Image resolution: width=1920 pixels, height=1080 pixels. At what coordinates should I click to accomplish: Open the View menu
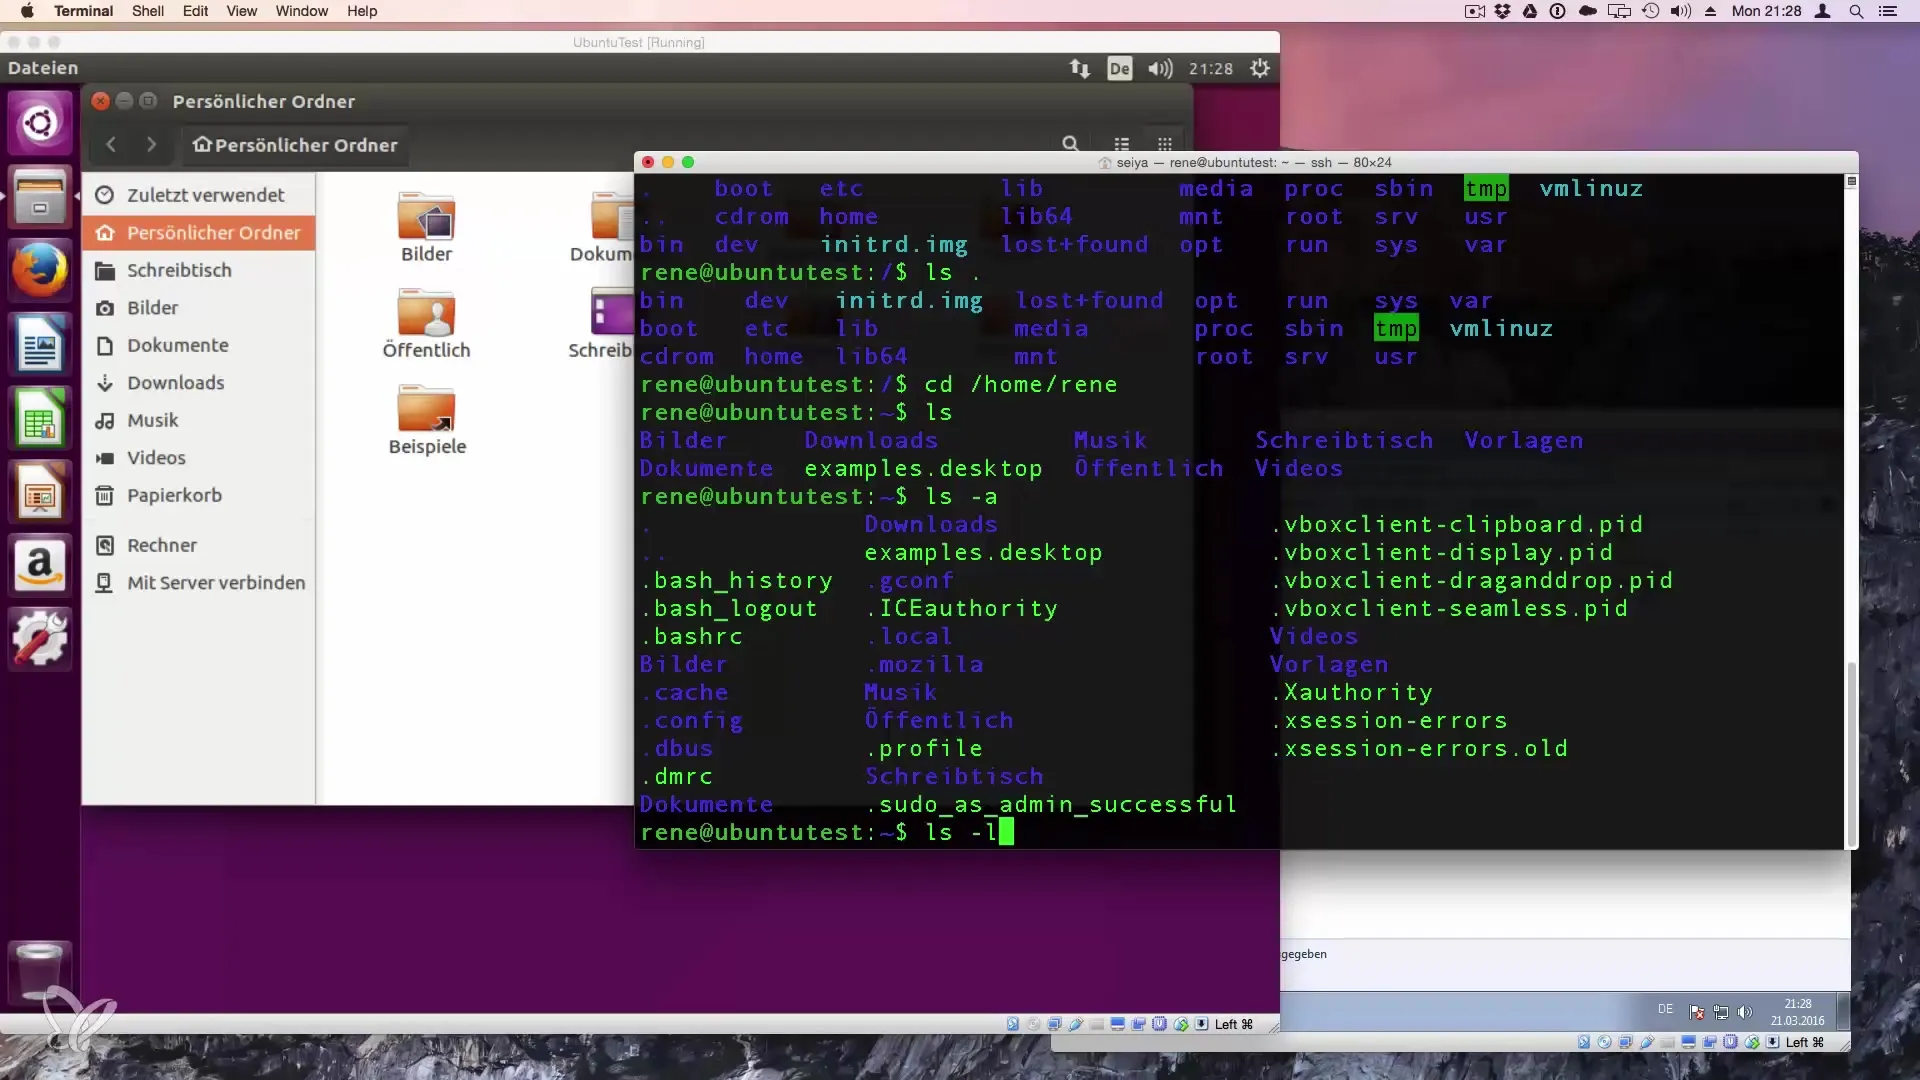point(241,11)
